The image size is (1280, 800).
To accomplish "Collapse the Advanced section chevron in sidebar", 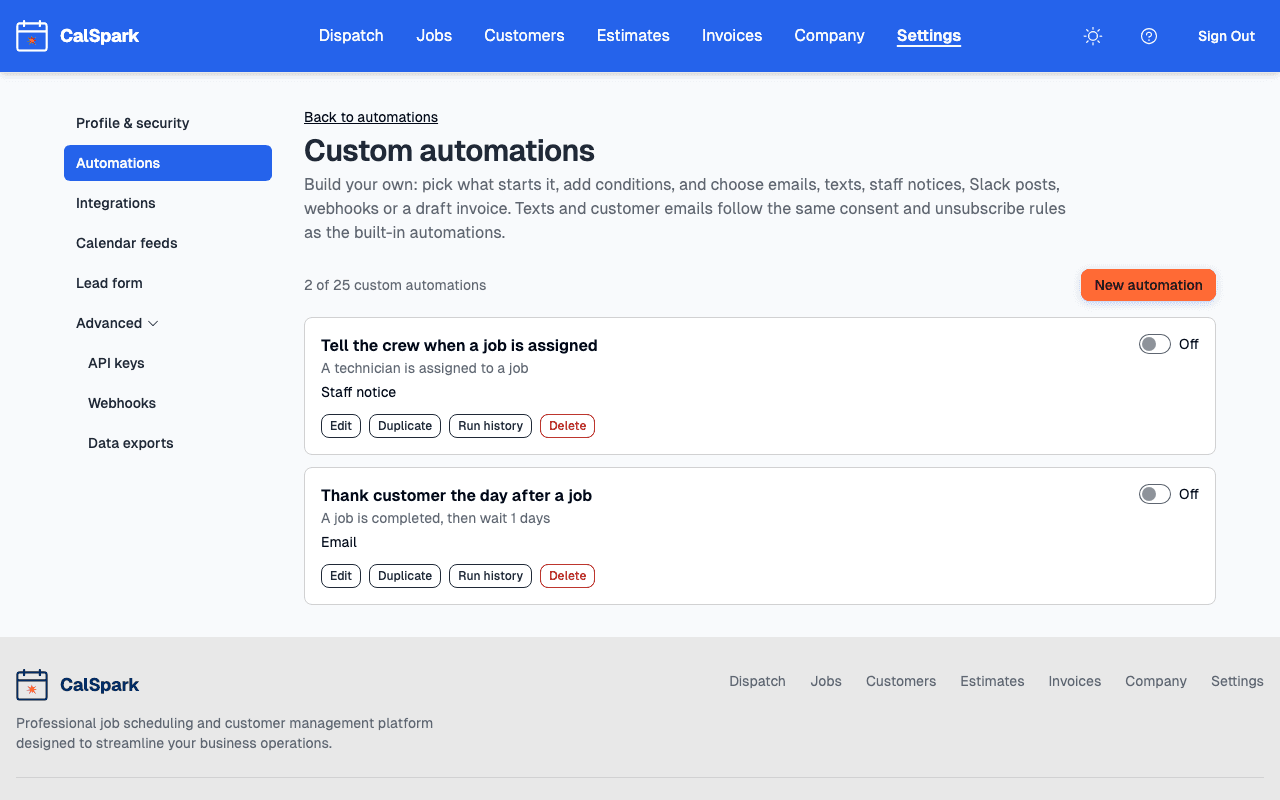I will (153, 323).
